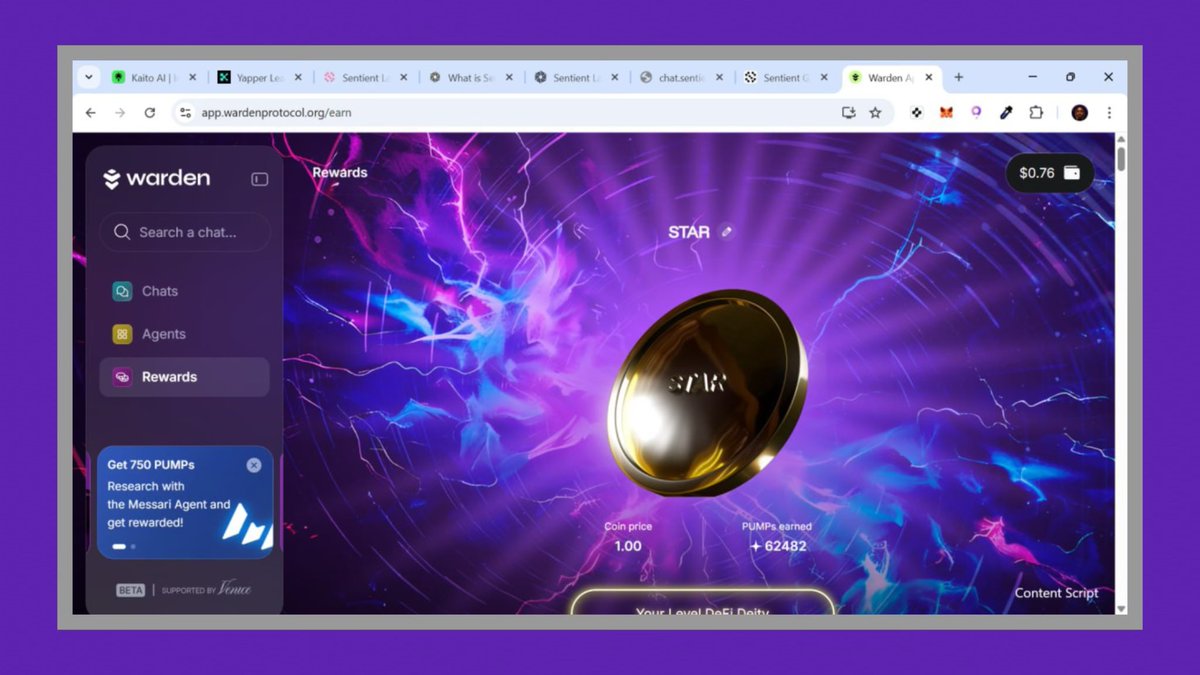The image size is (1200, 675).
Task: Click the page vertical scrollbar thumb
Action: pyautogui.click(x=1121, y=158)
